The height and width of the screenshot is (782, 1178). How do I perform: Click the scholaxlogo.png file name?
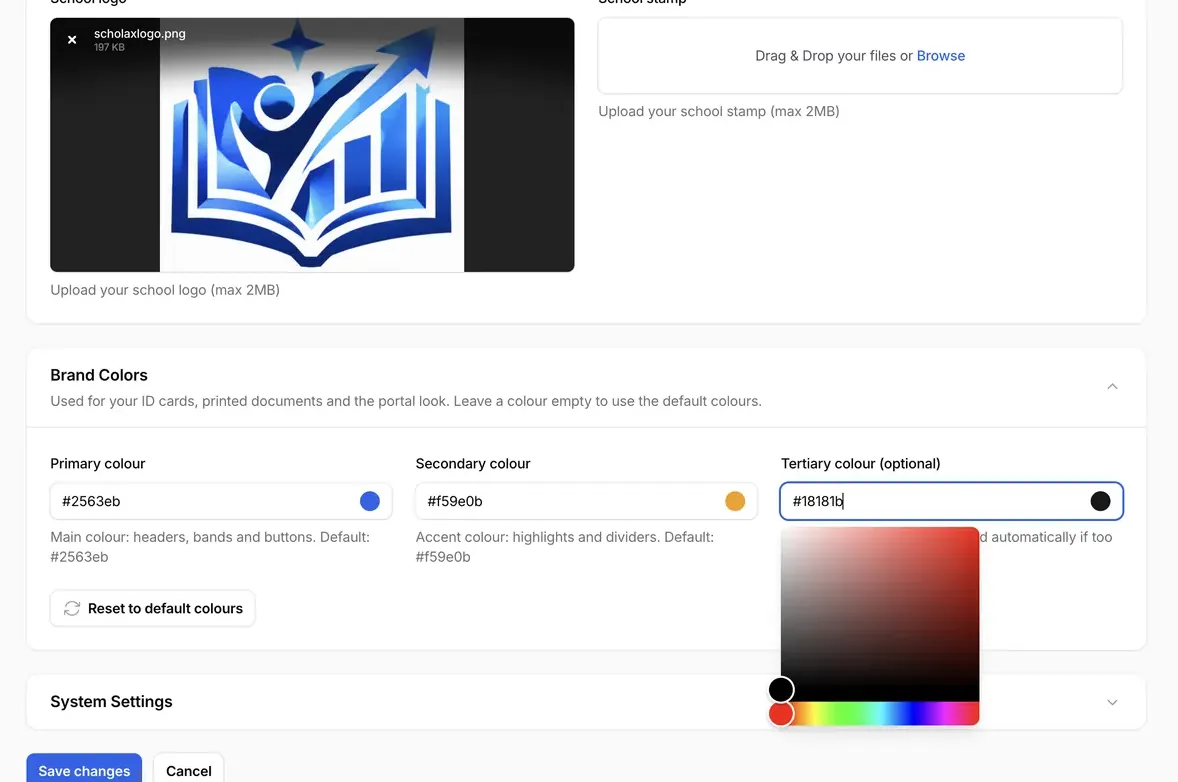pos(140,34)
